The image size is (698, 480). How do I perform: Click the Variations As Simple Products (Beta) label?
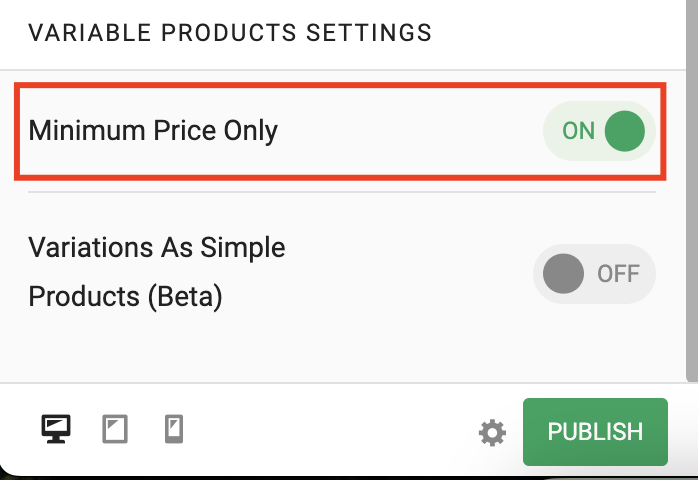click(x=157, y=272)
